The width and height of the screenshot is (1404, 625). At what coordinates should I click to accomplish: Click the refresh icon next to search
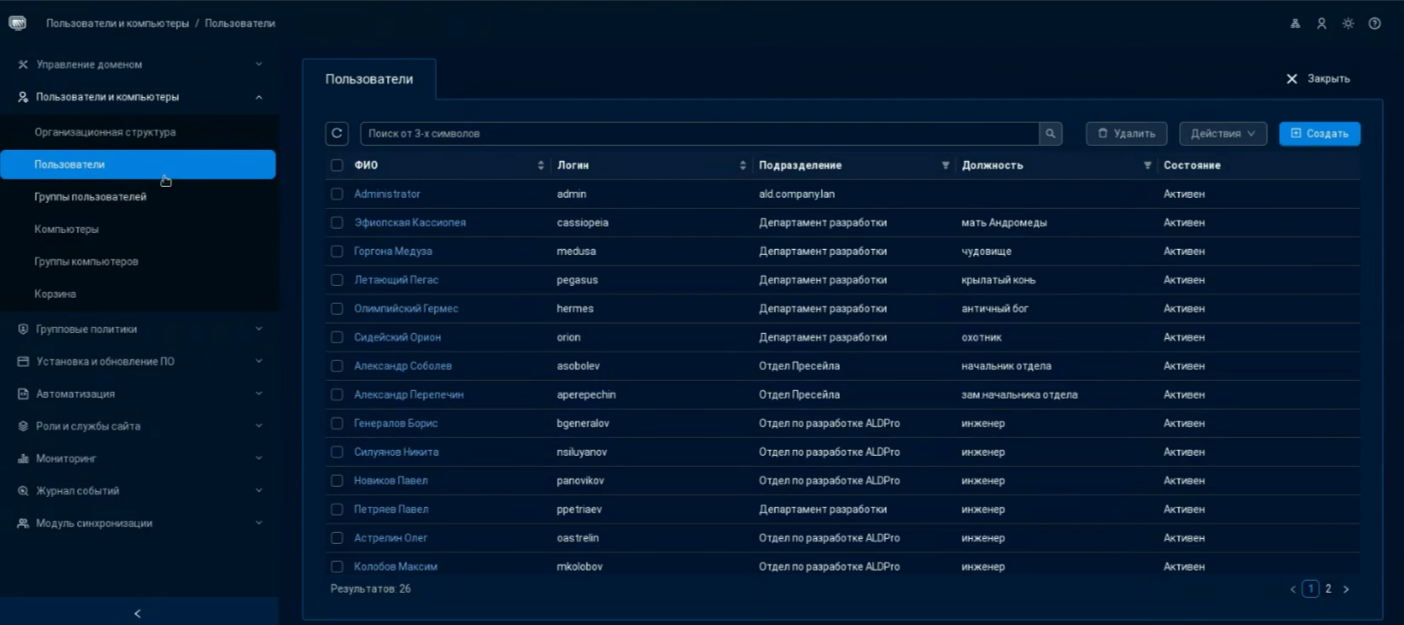click(337, 133)
